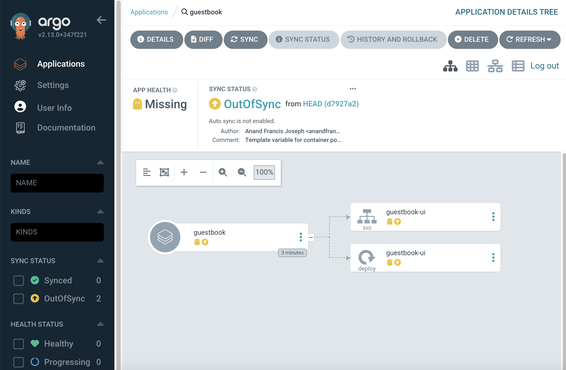Screen dimensions: 566x370
Task: Go to Applications breadcrumb link
Action: [149, 12]
